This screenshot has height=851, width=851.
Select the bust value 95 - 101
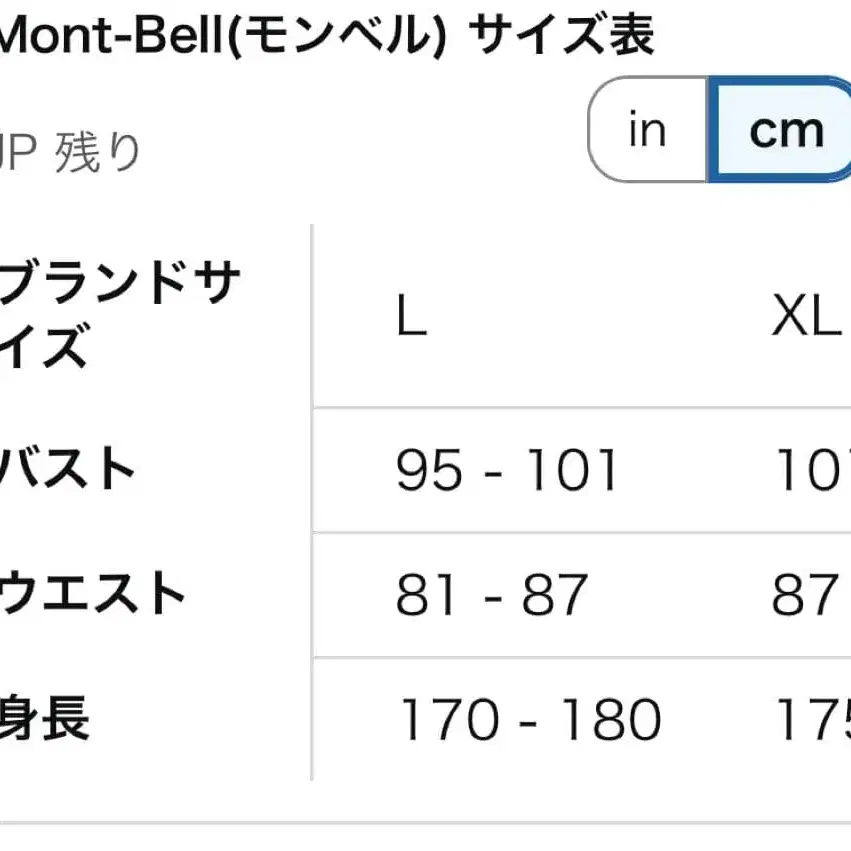click(x=510, y=467)
